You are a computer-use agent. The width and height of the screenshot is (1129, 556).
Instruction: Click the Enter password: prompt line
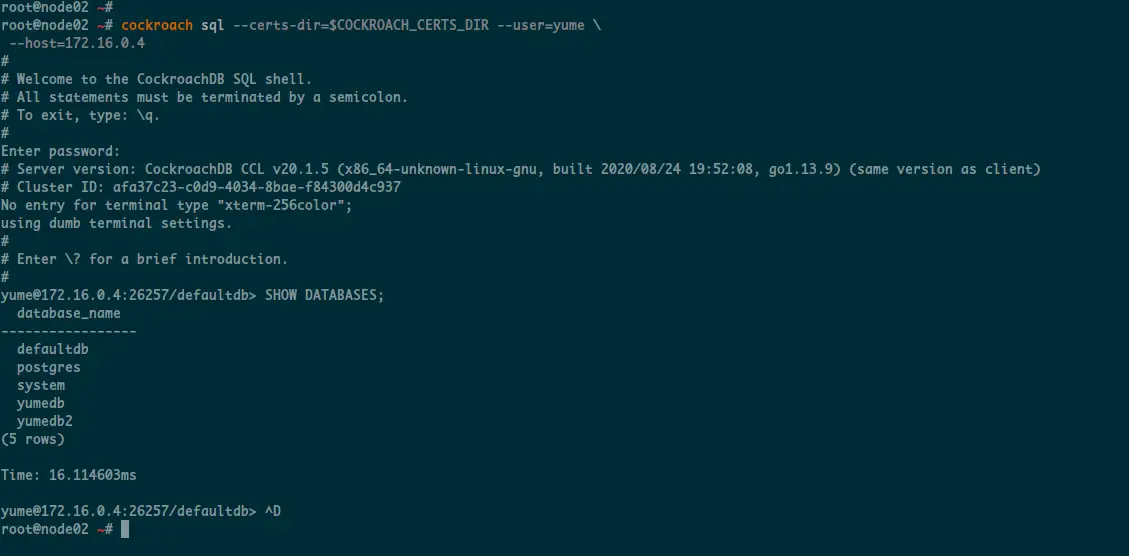[x=60, y=151]
